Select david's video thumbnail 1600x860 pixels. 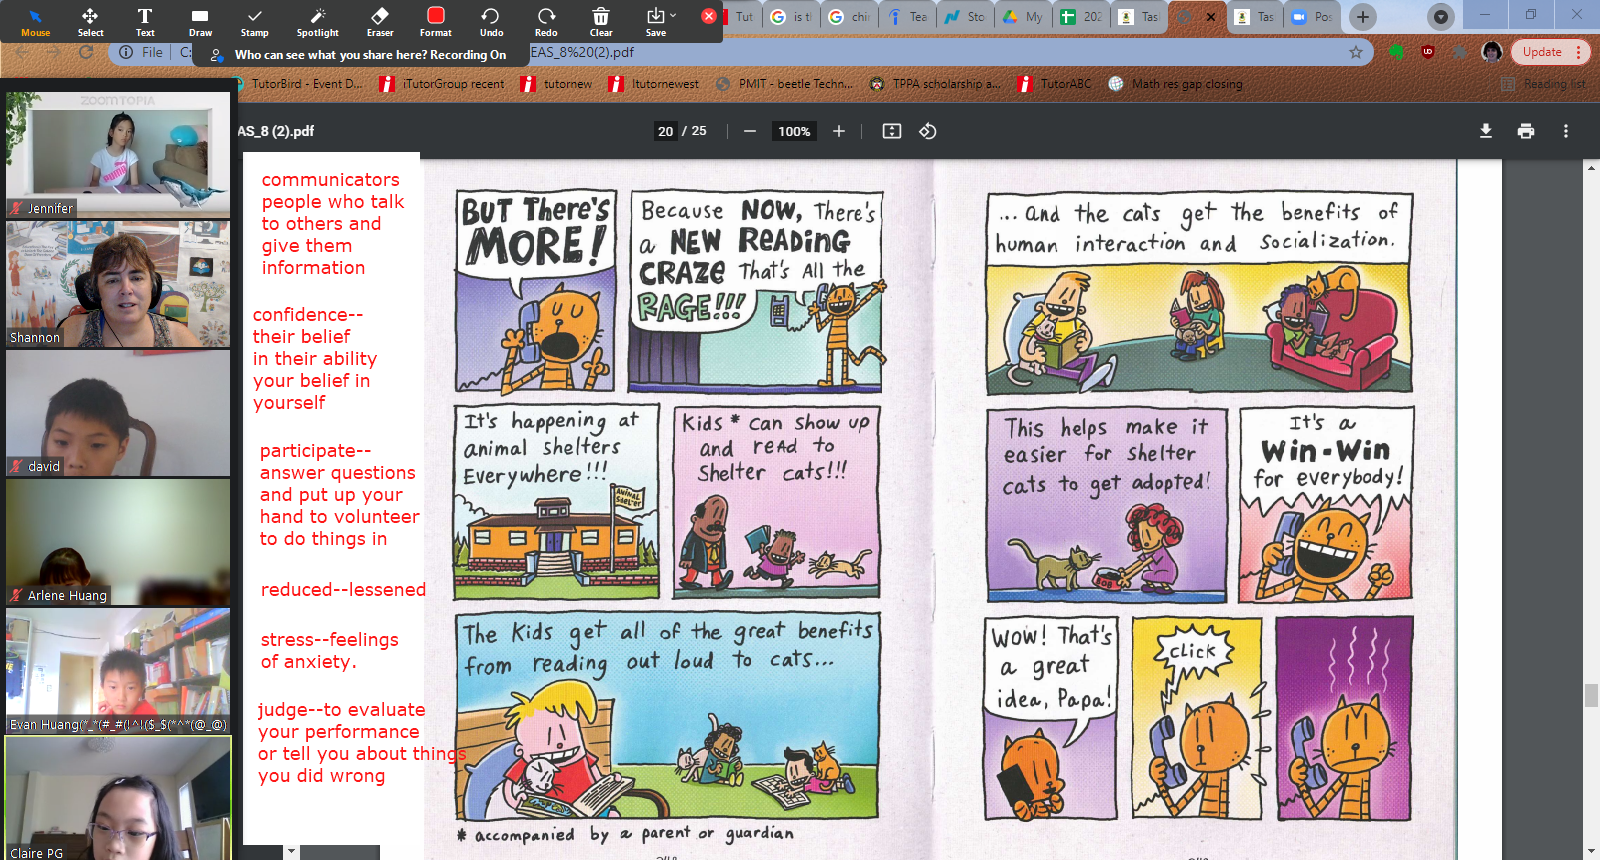118,413
